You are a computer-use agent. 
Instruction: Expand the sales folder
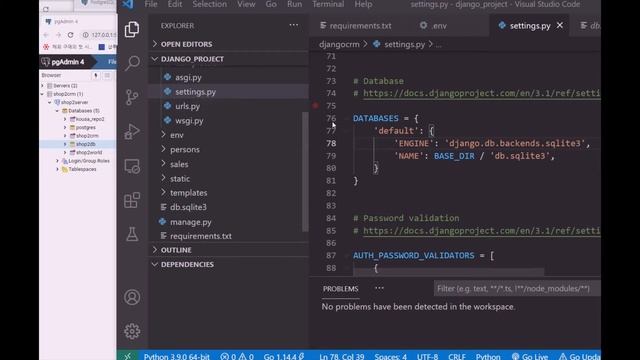pyautogui.click(x=179, y=164)
